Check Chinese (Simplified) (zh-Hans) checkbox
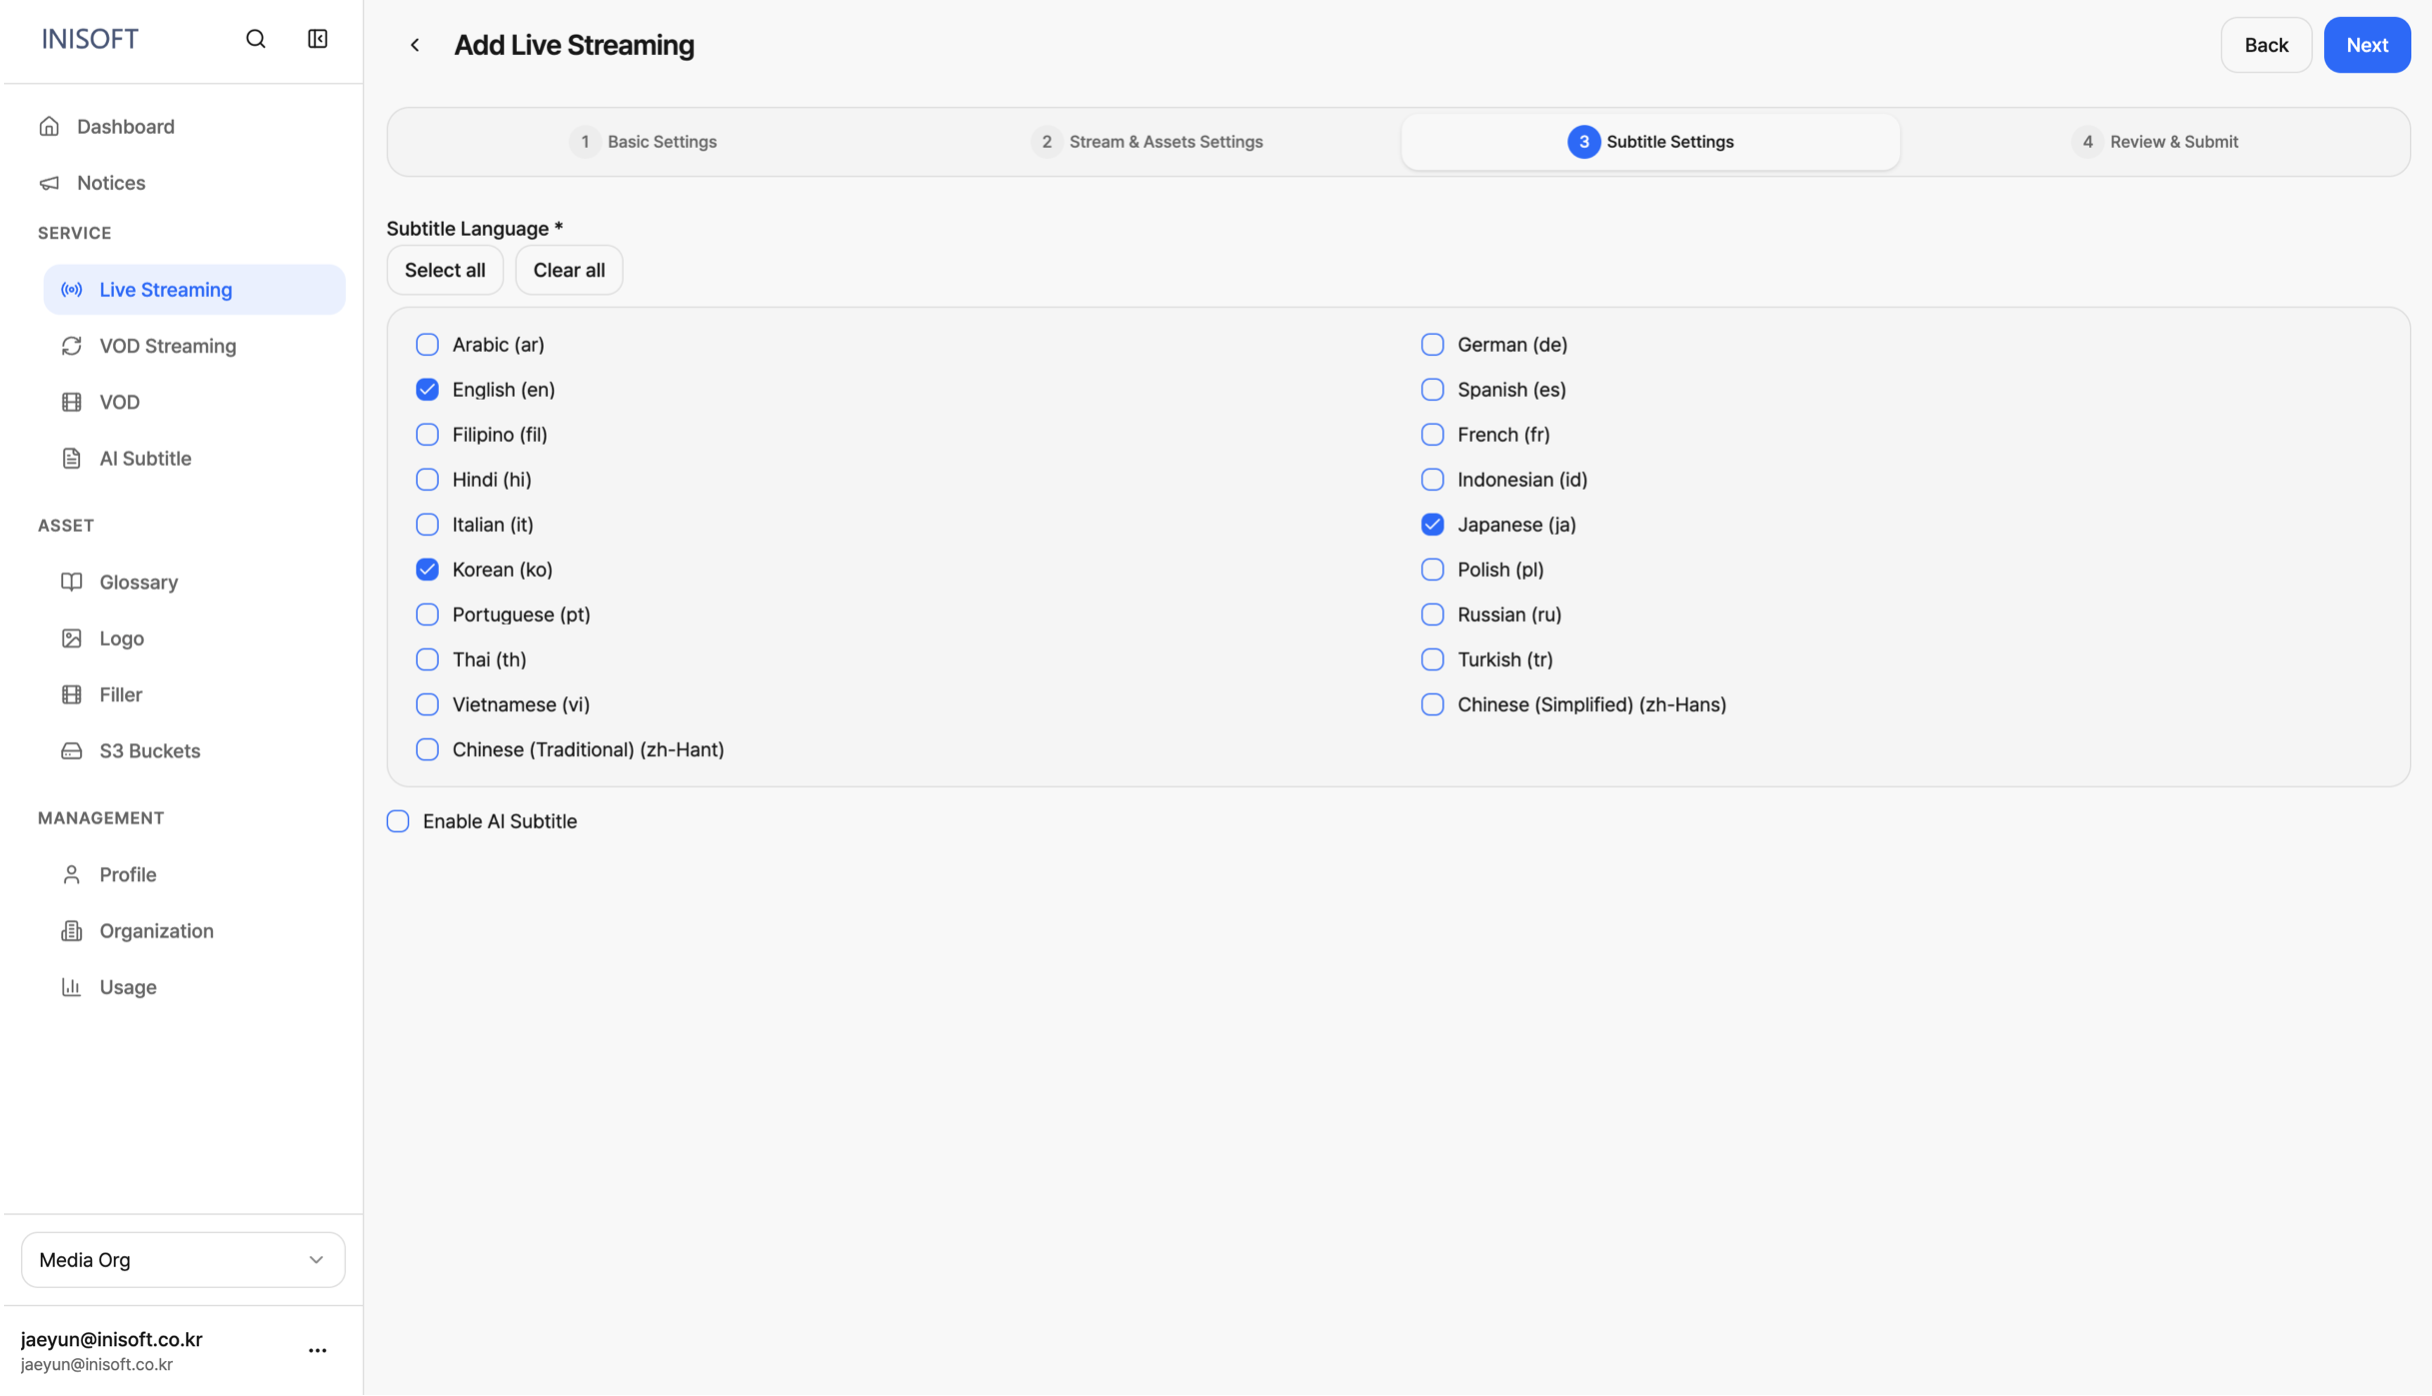This screenshot has height=1396, width=2432. click(x=1432, y=704)
